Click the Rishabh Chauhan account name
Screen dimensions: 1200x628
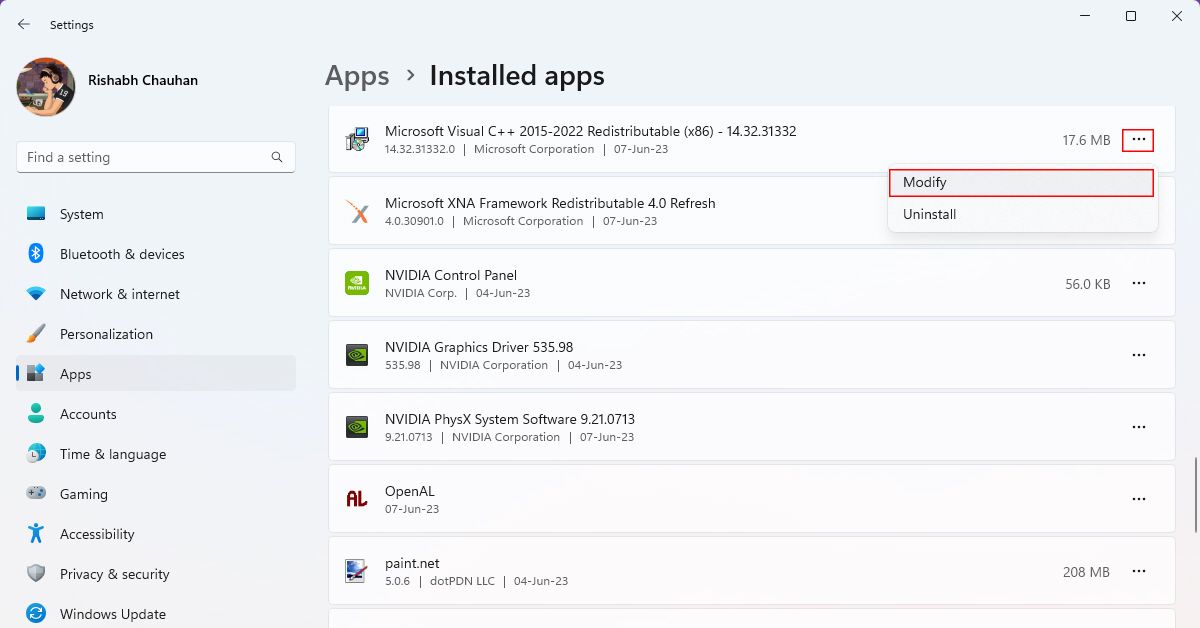click(x=143, y=80)
